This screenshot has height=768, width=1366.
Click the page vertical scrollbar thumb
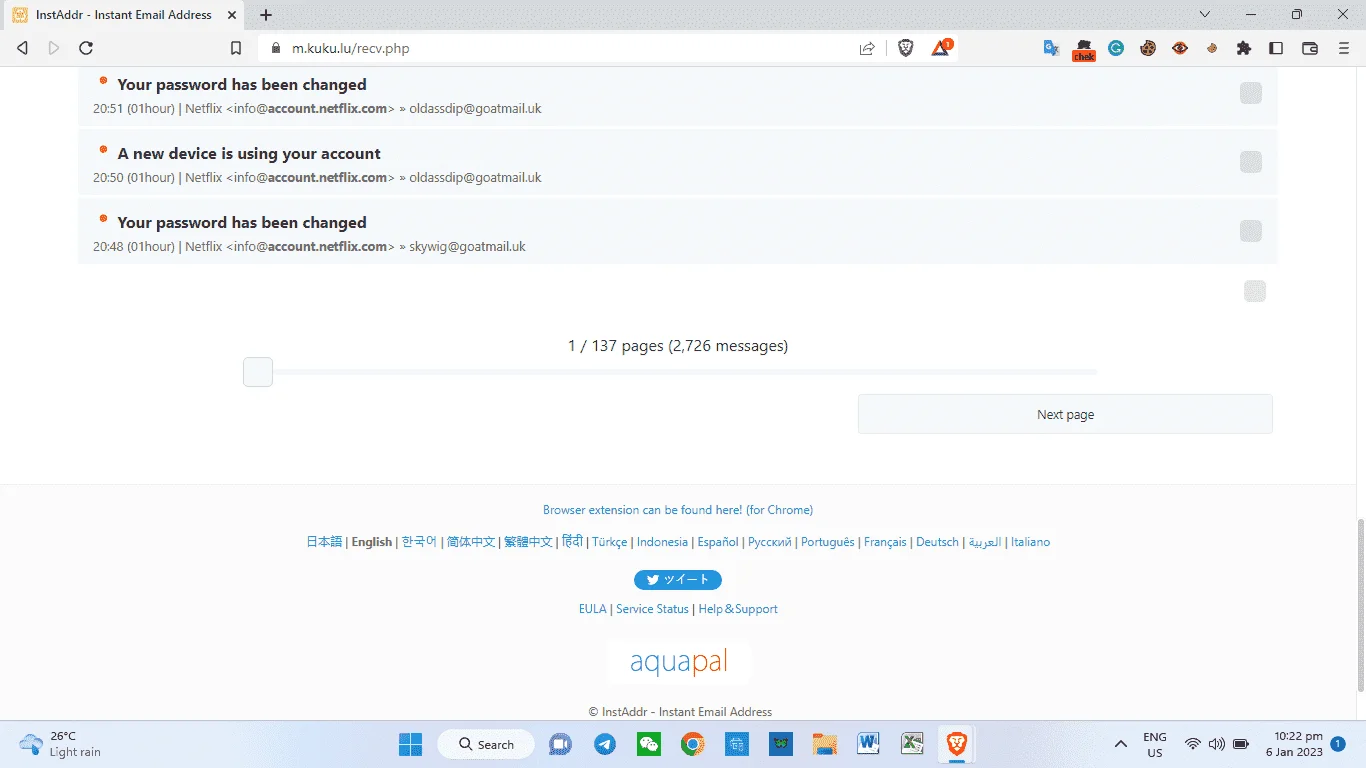pos(1359,605)
